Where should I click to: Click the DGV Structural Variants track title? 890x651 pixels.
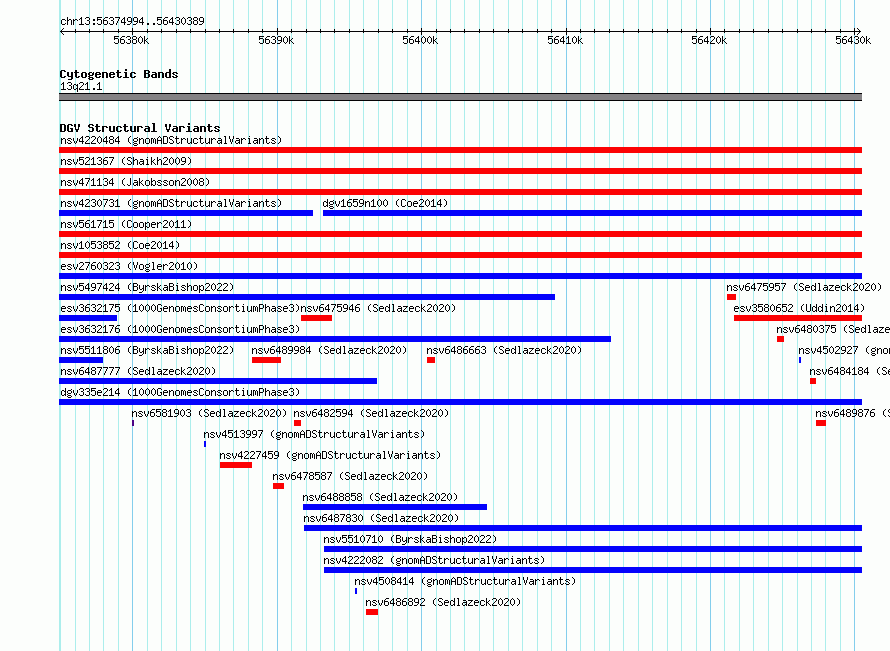point(140,128)
